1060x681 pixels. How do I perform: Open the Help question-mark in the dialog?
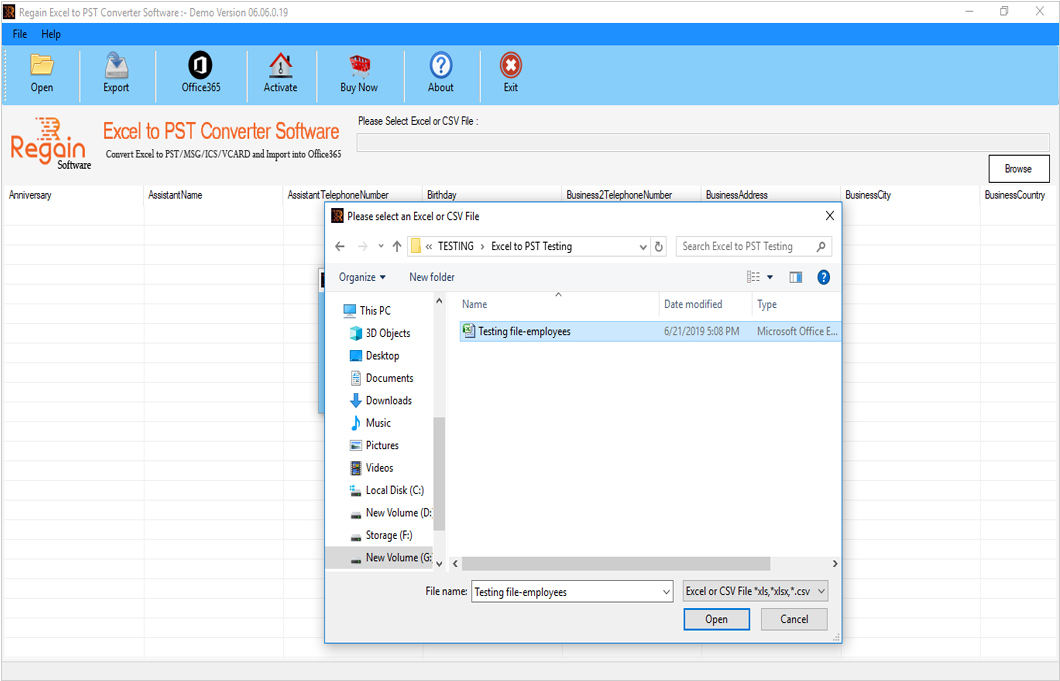pyautogui.click(x=823, y=277)
